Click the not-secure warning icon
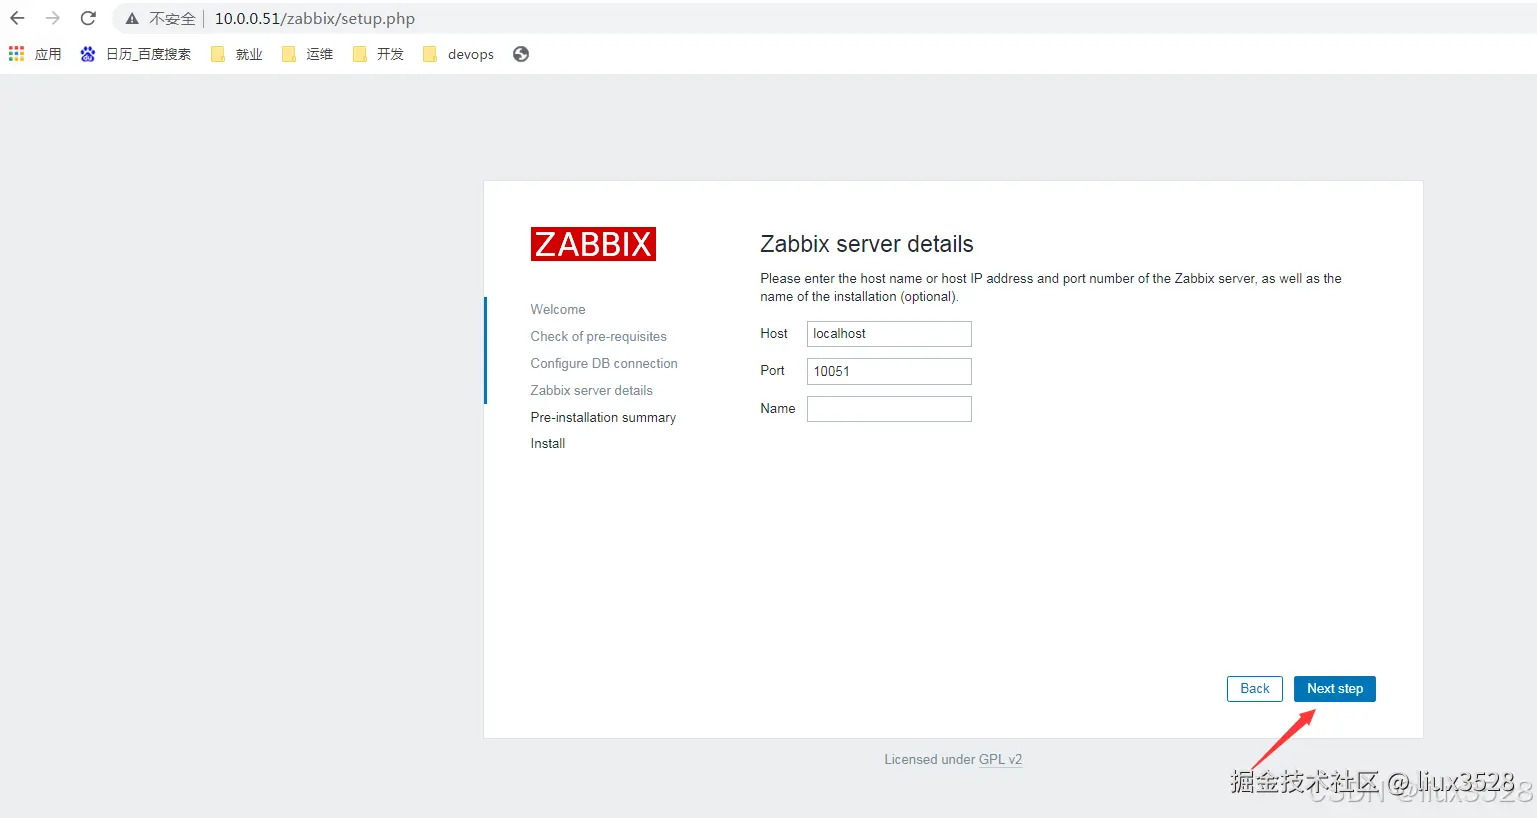1537x818 pixels. tap(132, 19)
